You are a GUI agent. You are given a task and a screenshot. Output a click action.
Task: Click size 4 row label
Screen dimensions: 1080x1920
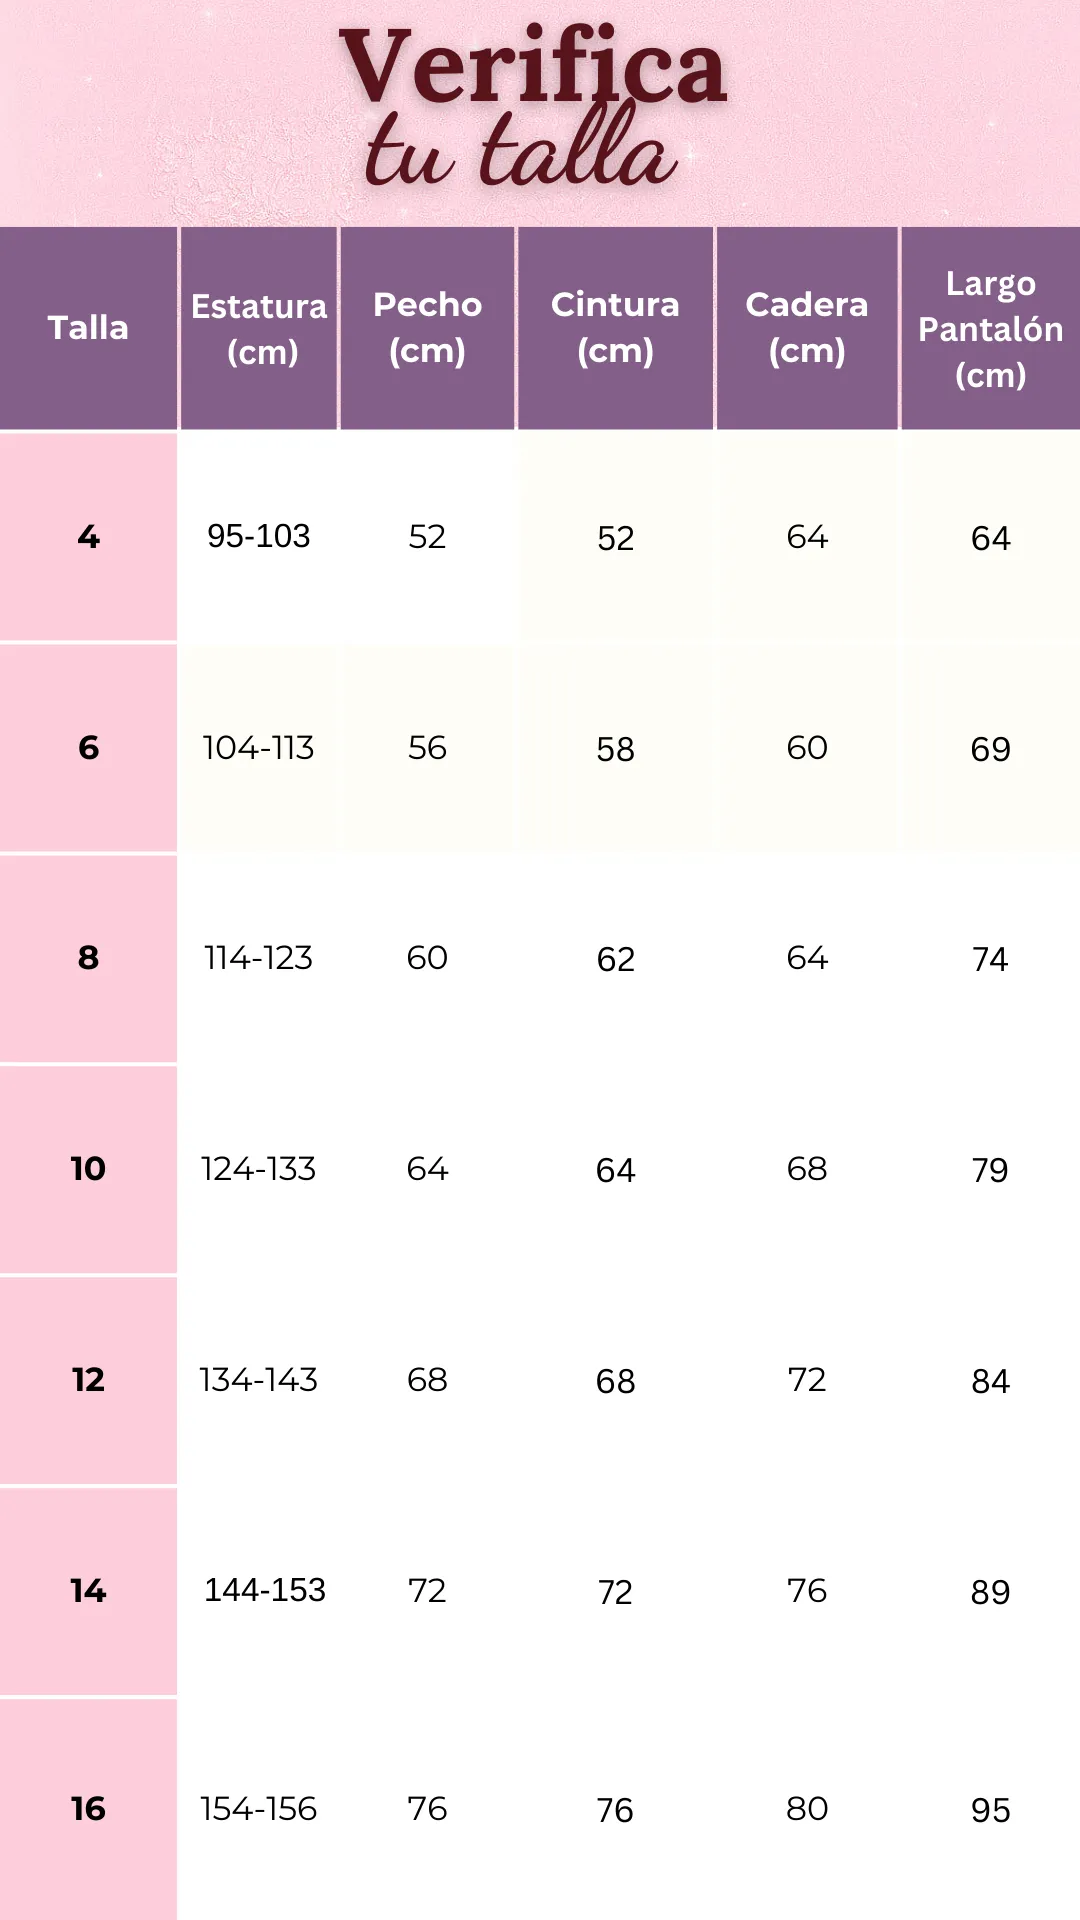pos(88,537)
